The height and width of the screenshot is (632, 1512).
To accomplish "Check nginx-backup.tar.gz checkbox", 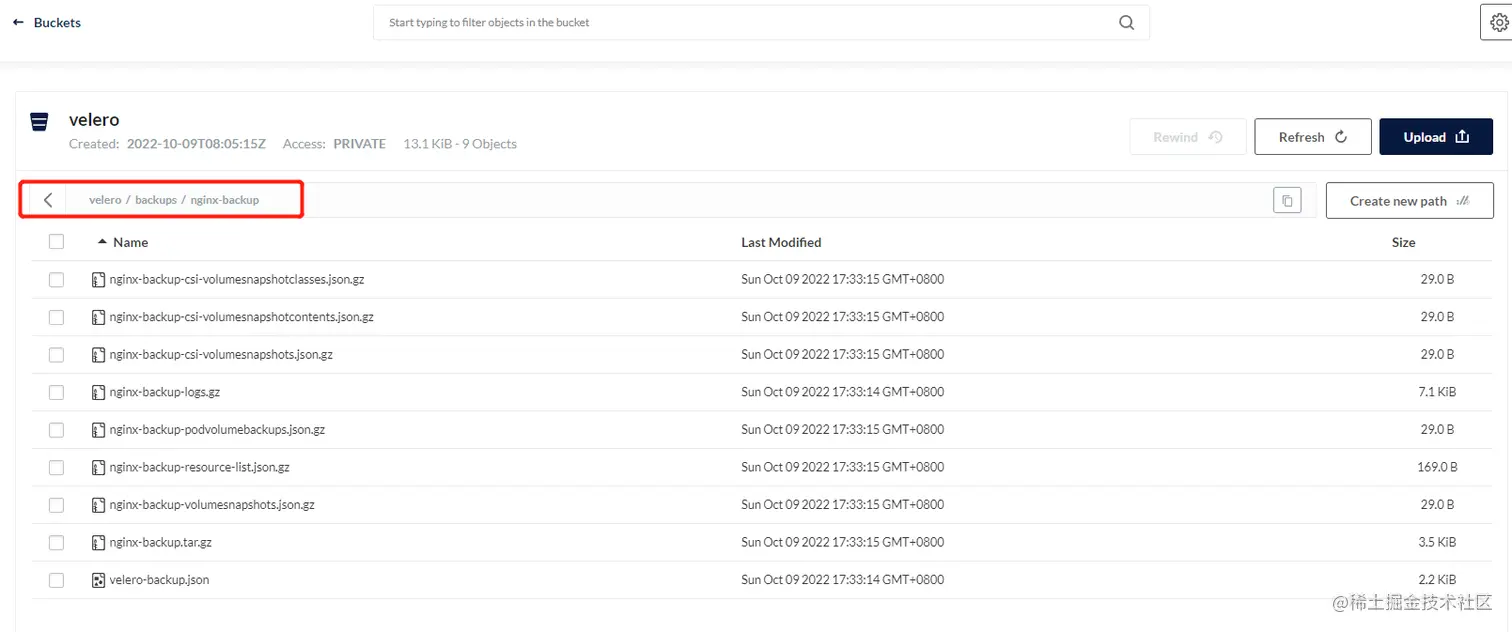I will [x=56, y=542].
